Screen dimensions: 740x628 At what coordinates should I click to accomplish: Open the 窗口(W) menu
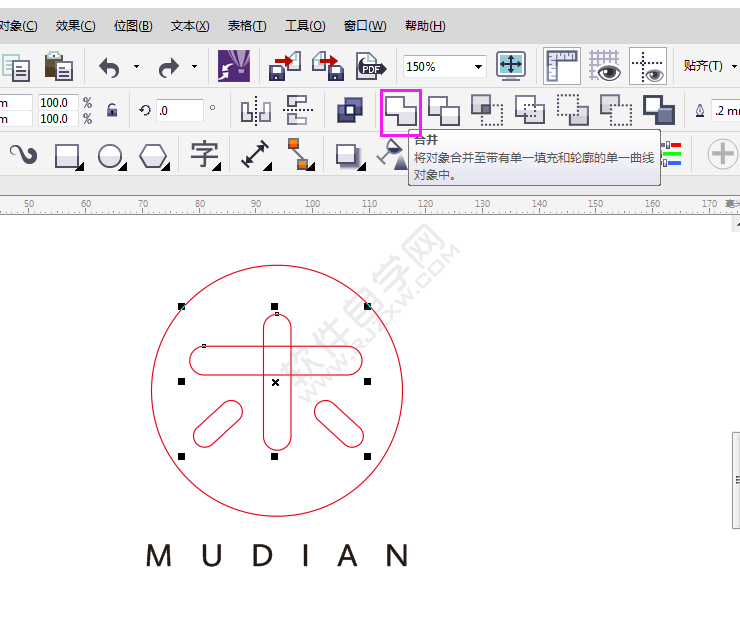click(365, 25)
